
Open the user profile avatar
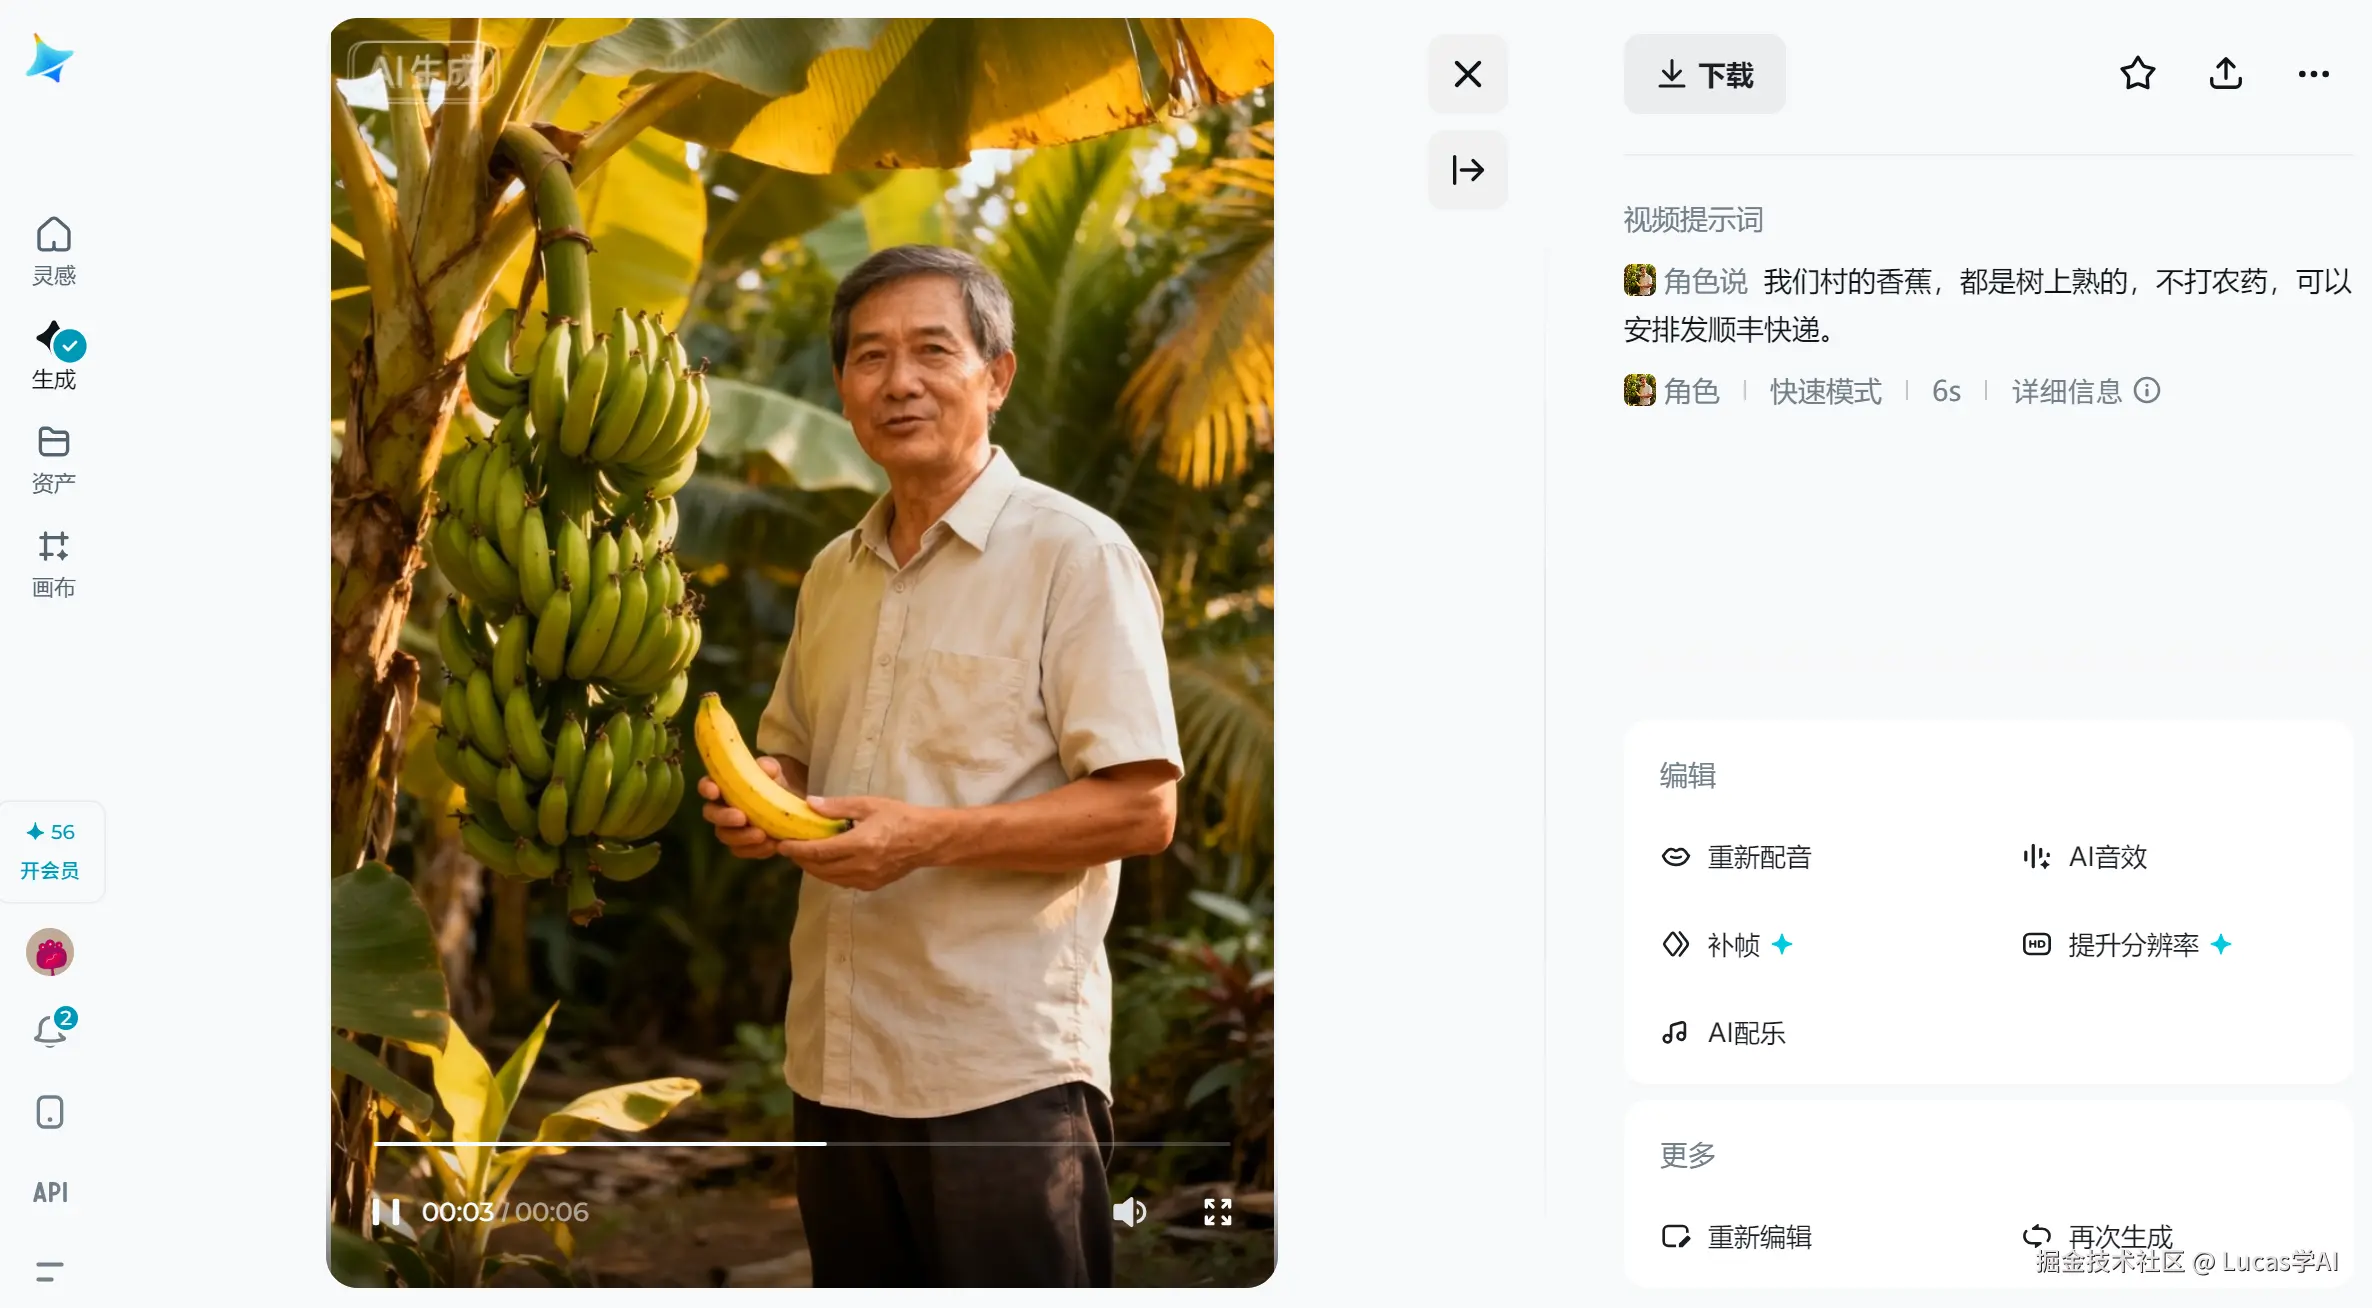(50, 952)
